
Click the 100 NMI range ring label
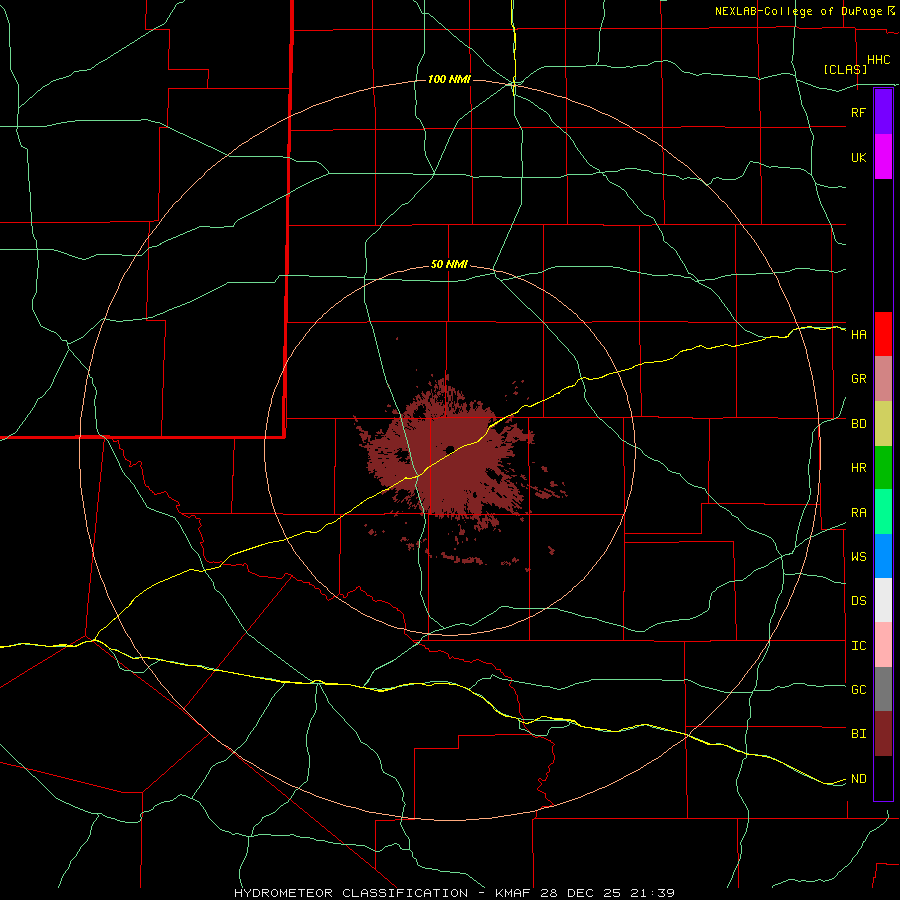(449, 79)
